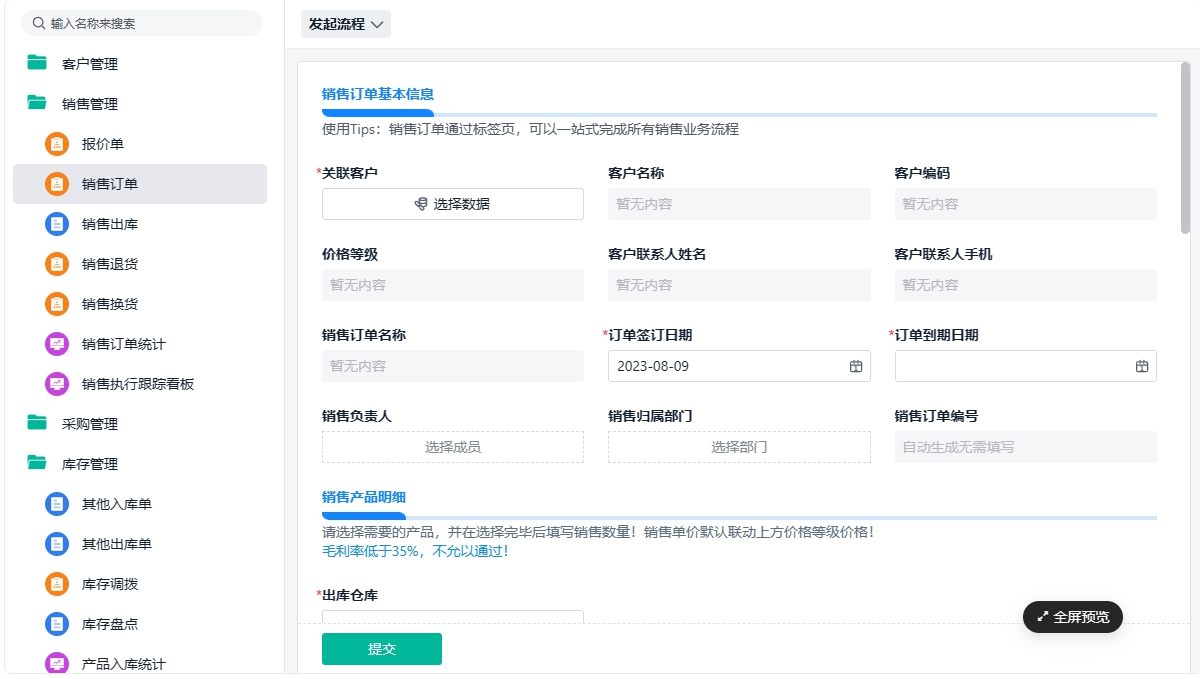1200x679 pixels.
Task: Collapse the 库存管理 tree group
Action: [140, 464]
